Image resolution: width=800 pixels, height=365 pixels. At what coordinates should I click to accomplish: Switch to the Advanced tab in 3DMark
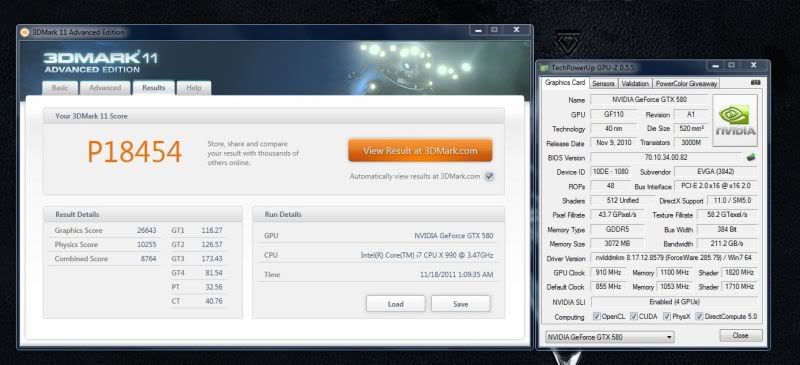pyautogui.click(x=105, y=88)
